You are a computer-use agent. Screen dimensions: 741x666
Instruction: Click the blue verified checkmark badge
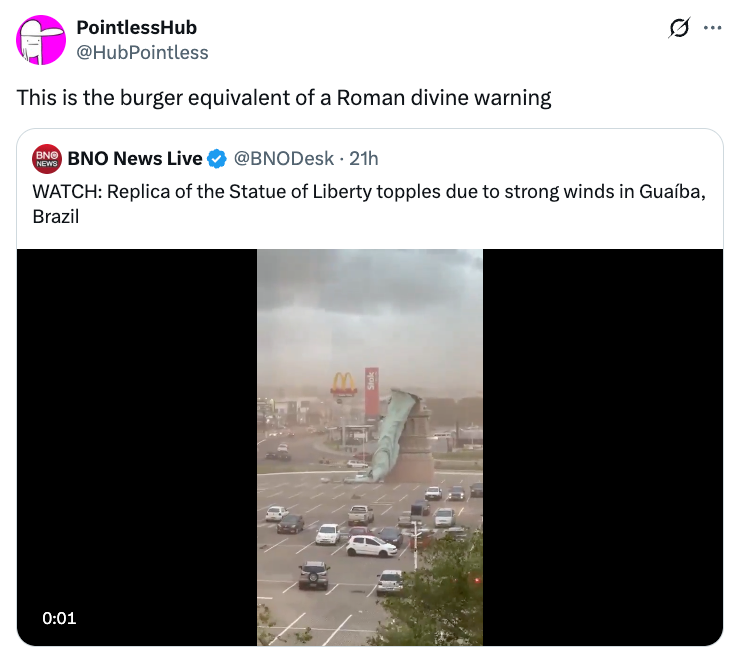coord(217,159)
